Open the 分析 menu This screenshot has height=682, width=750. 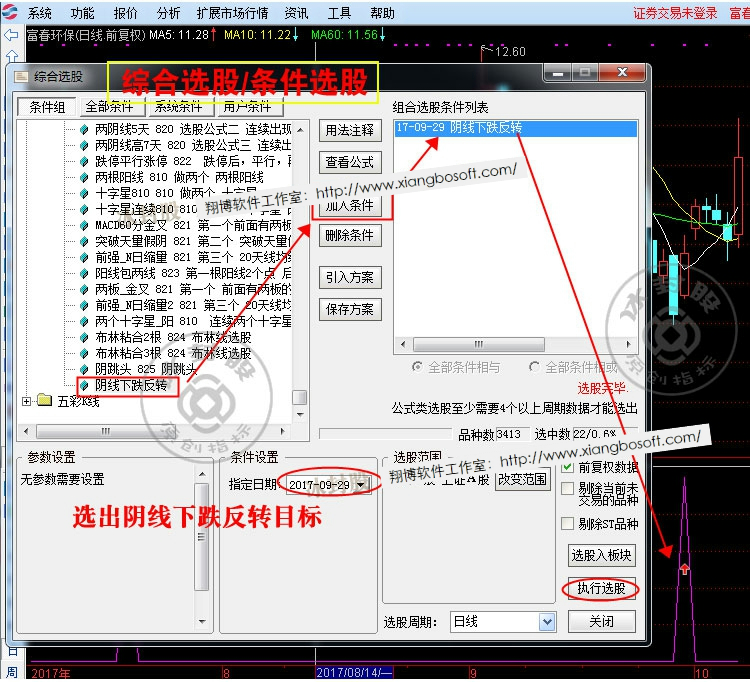(x=168, y=13)
